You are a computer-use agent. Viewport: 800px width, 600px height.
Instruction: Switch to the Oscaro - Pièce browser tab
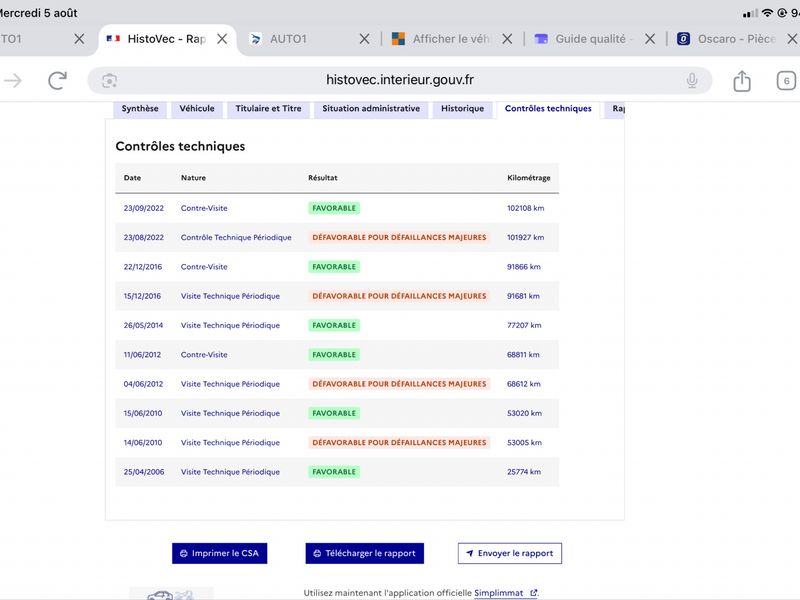(x=727, y=39)
